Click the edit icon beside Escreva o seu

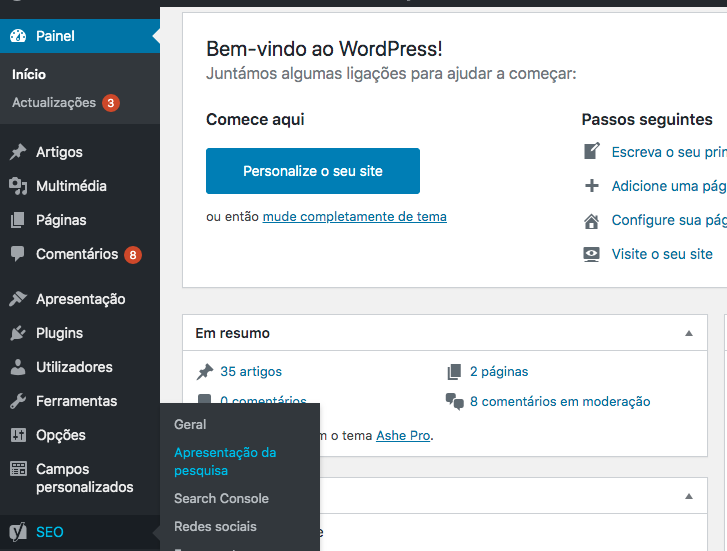pos(592,151)
